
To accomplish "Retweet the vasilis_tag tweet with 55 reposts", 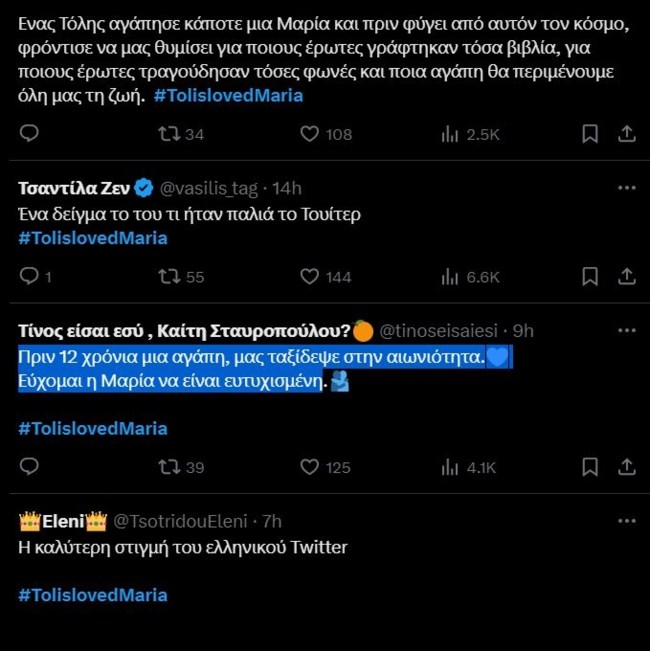I will 170,276.
